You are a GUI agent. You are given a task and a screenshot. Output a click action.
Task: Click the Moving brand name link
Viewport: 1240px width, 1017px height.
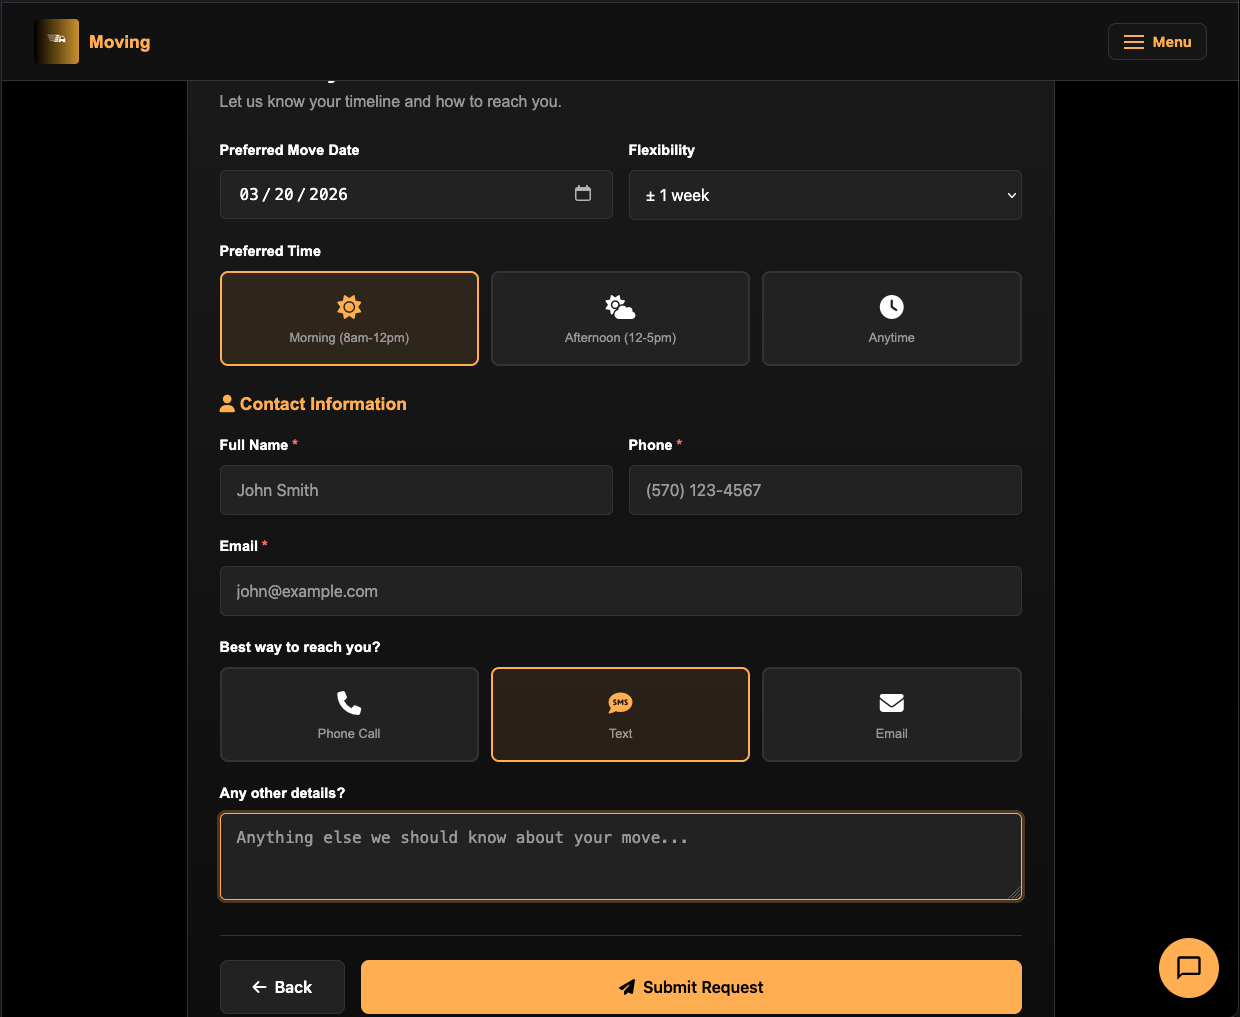point(119,42)
